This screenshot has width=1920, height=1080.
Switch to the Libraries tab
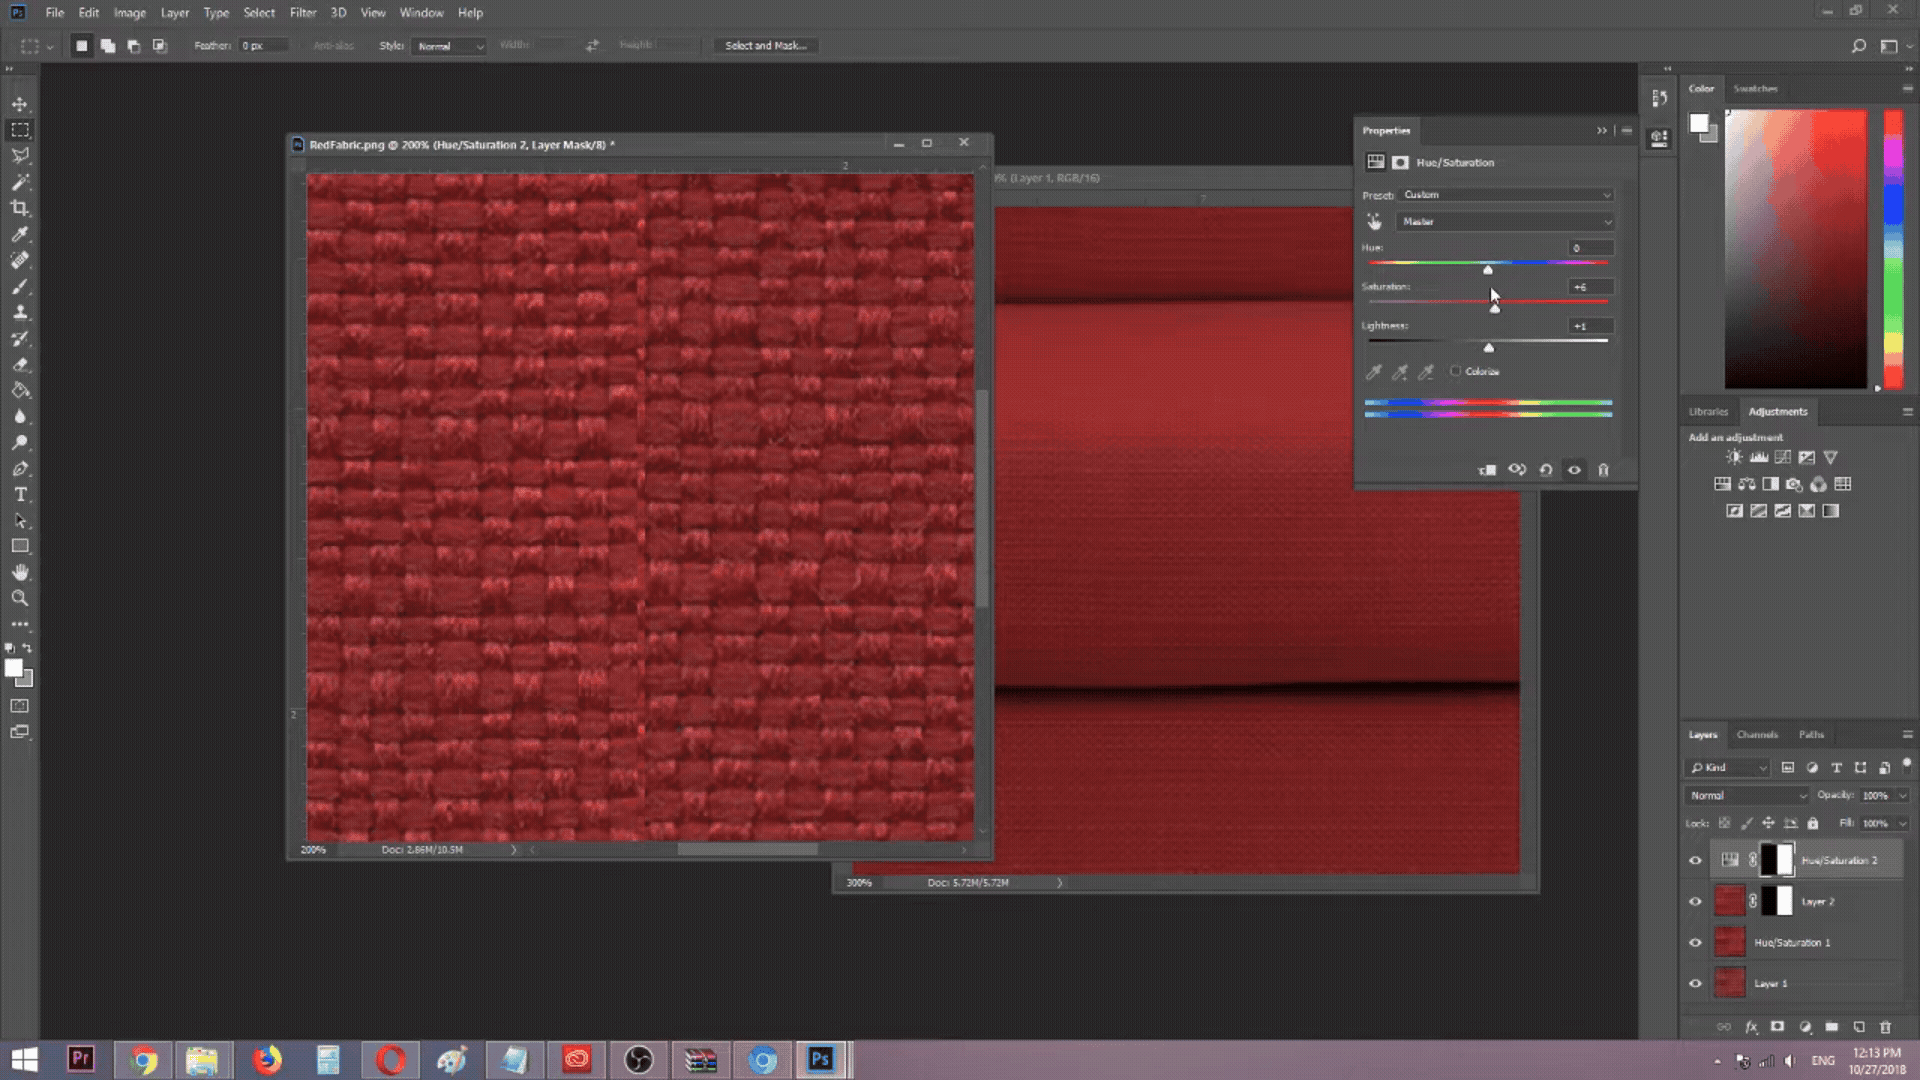(x=1708, y=412)
